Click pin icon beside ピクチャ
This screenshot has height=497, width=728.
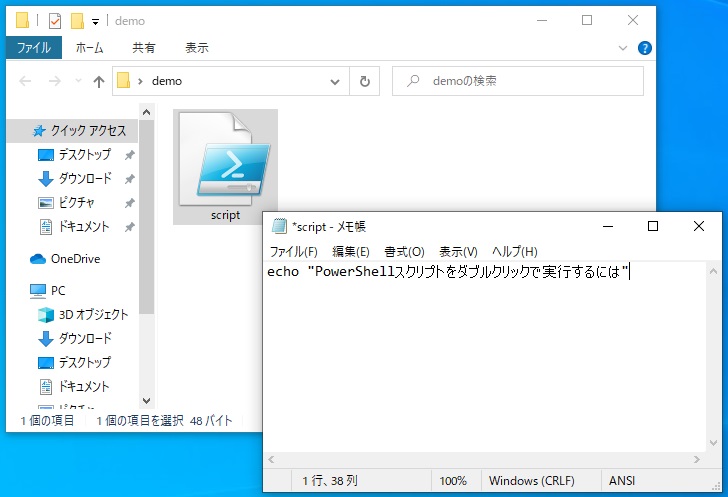pyautogui.click(x=130, y=203)
